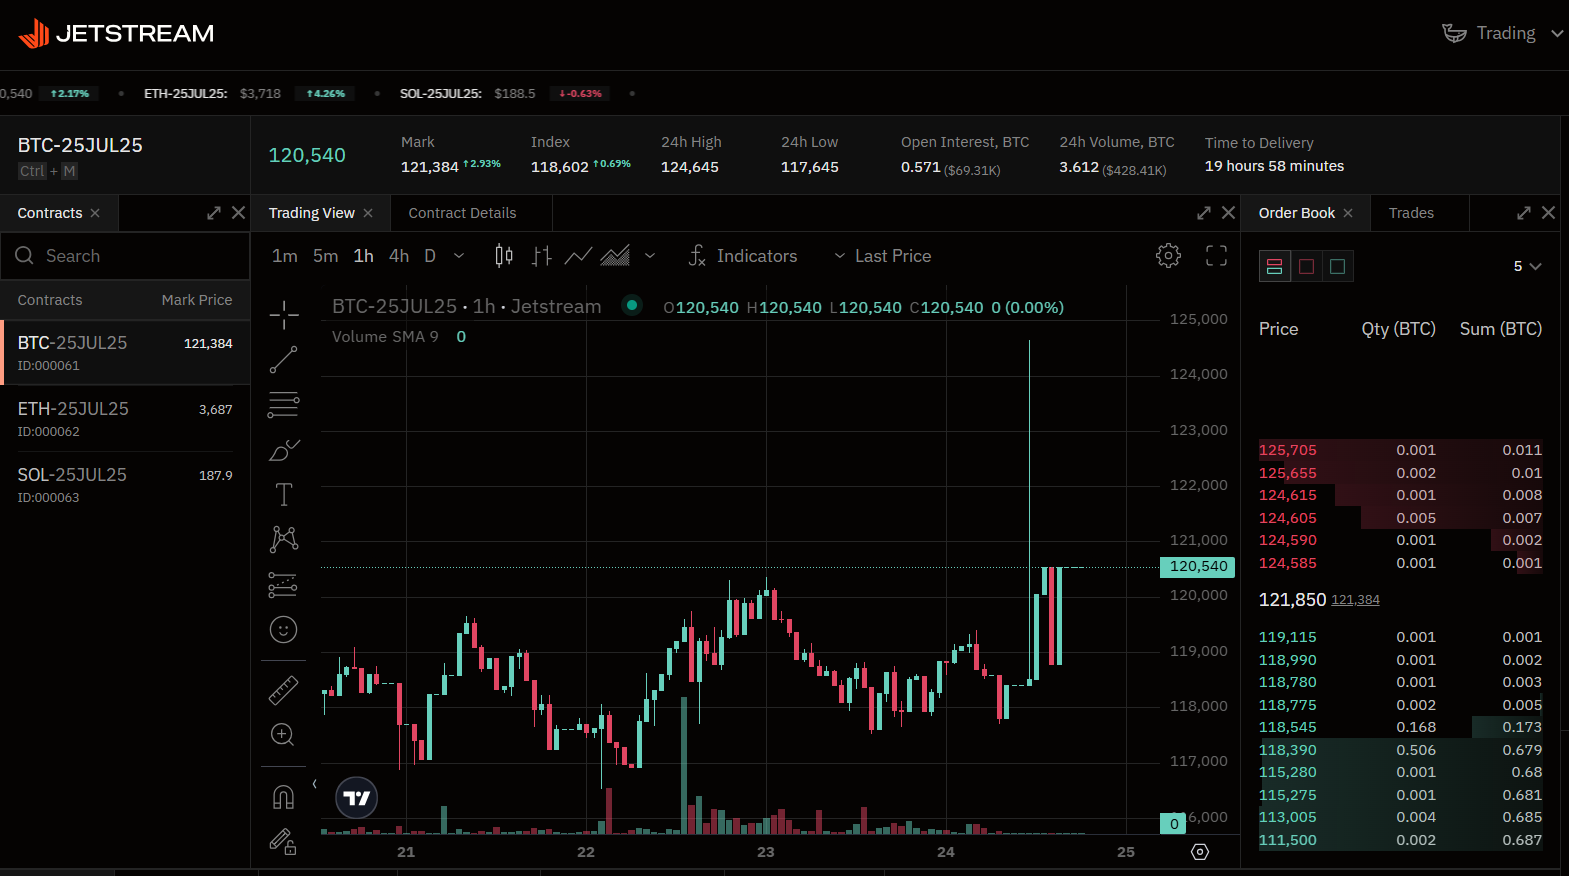Open the prediction and measurement tools
This screenshot has height=876, width=1569.
coord(284,585)
